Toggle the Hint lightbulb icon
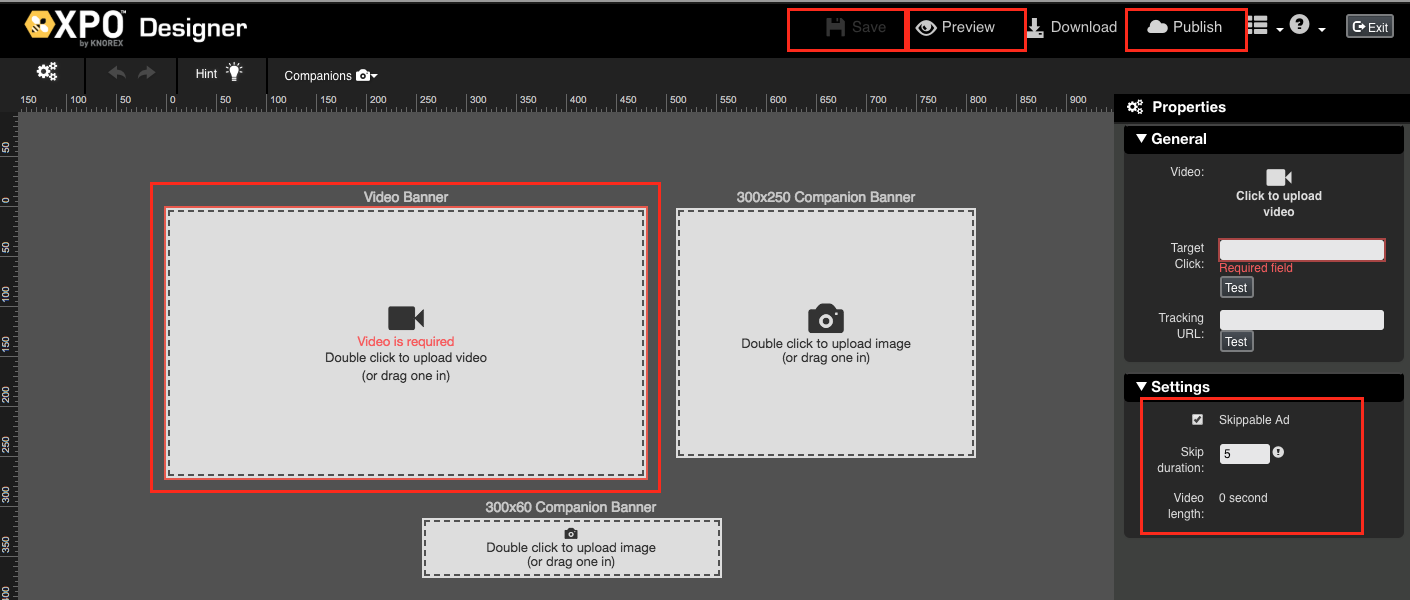 [x=233, y=73]
